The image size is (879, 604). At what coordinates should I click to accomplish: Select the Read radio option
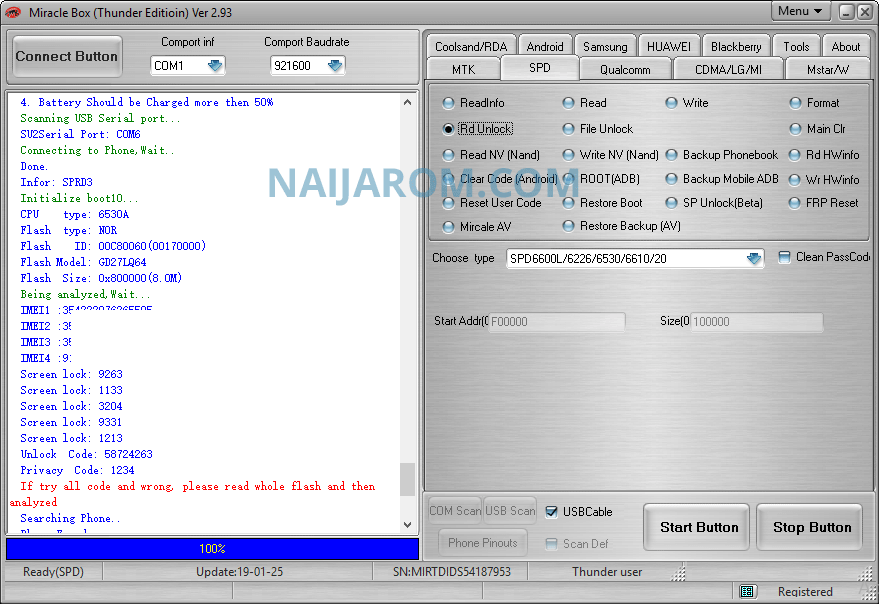coord(585,103)
